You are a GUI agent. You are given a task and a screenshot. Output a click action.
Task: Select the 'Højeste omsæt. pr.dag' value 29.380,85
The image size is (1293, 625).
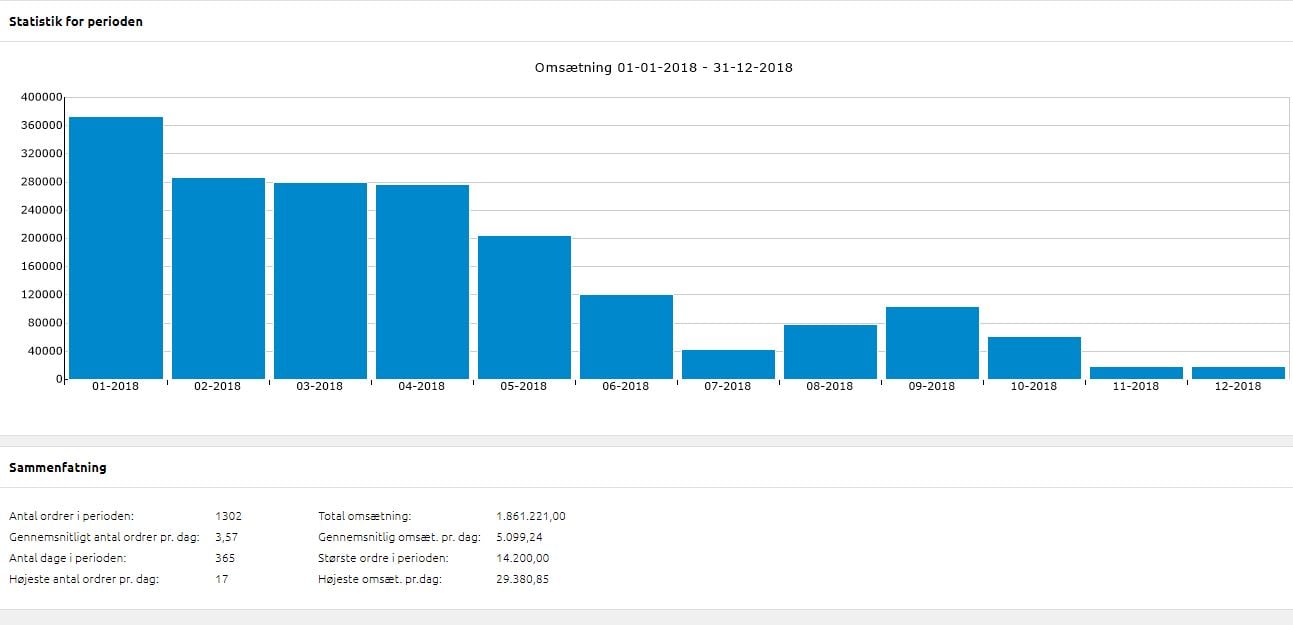point(522,579)
